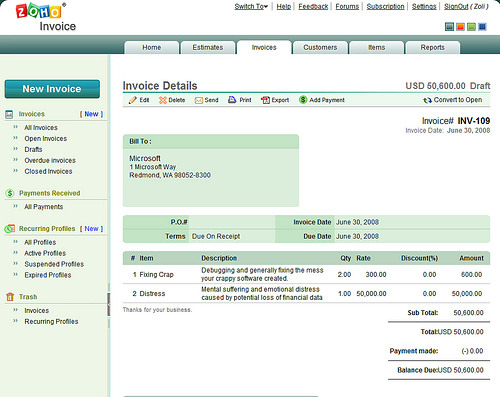Select the orange theme swatch
Screen dimensions: 500x397
click(460, 27)
